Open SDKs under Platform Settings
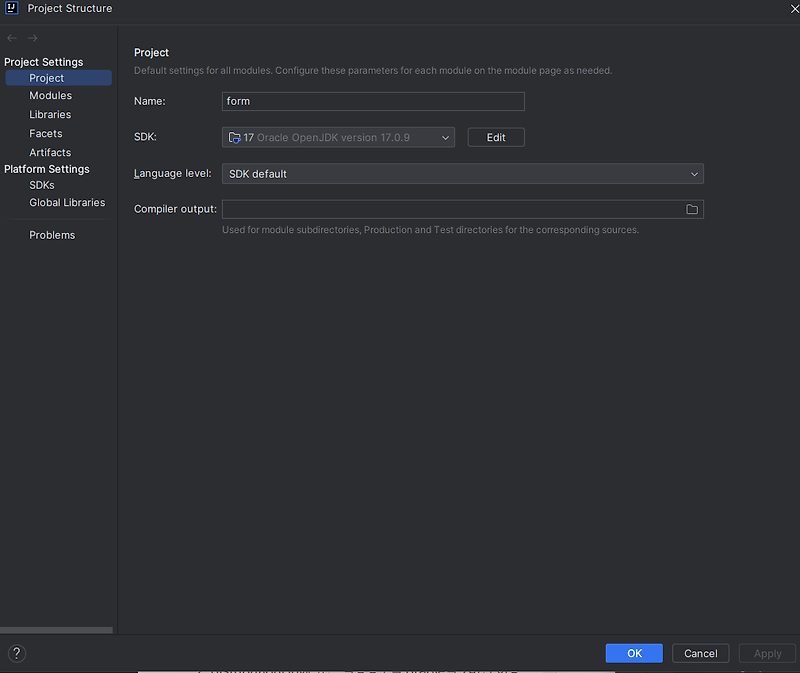Viewport: 800px width, 673px height. click(x=42, y=185)
